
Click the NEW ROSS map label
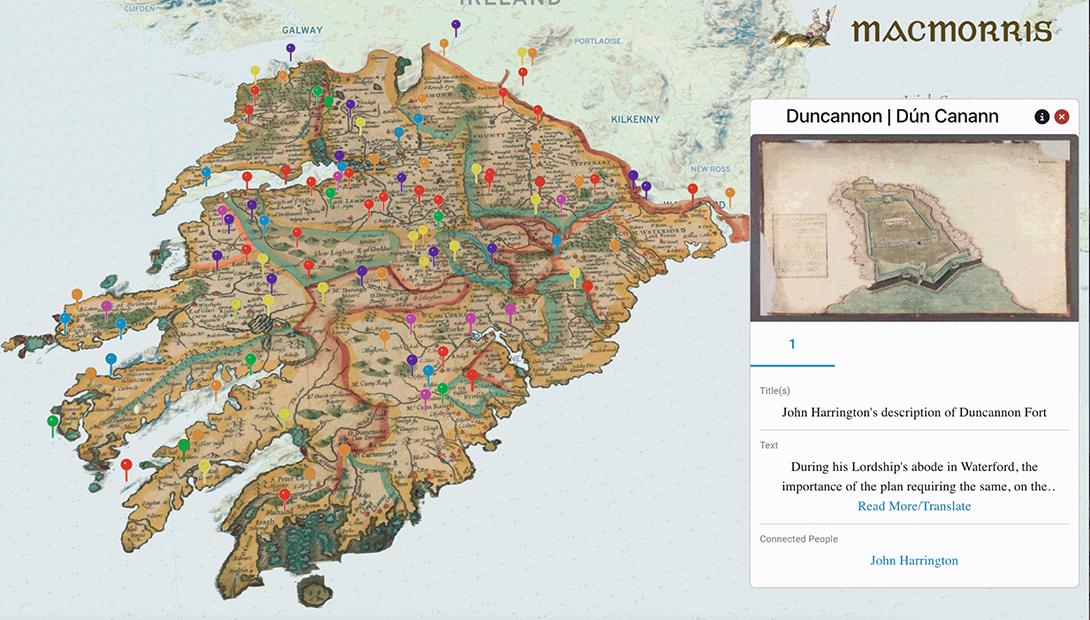(x=710, y=169)
